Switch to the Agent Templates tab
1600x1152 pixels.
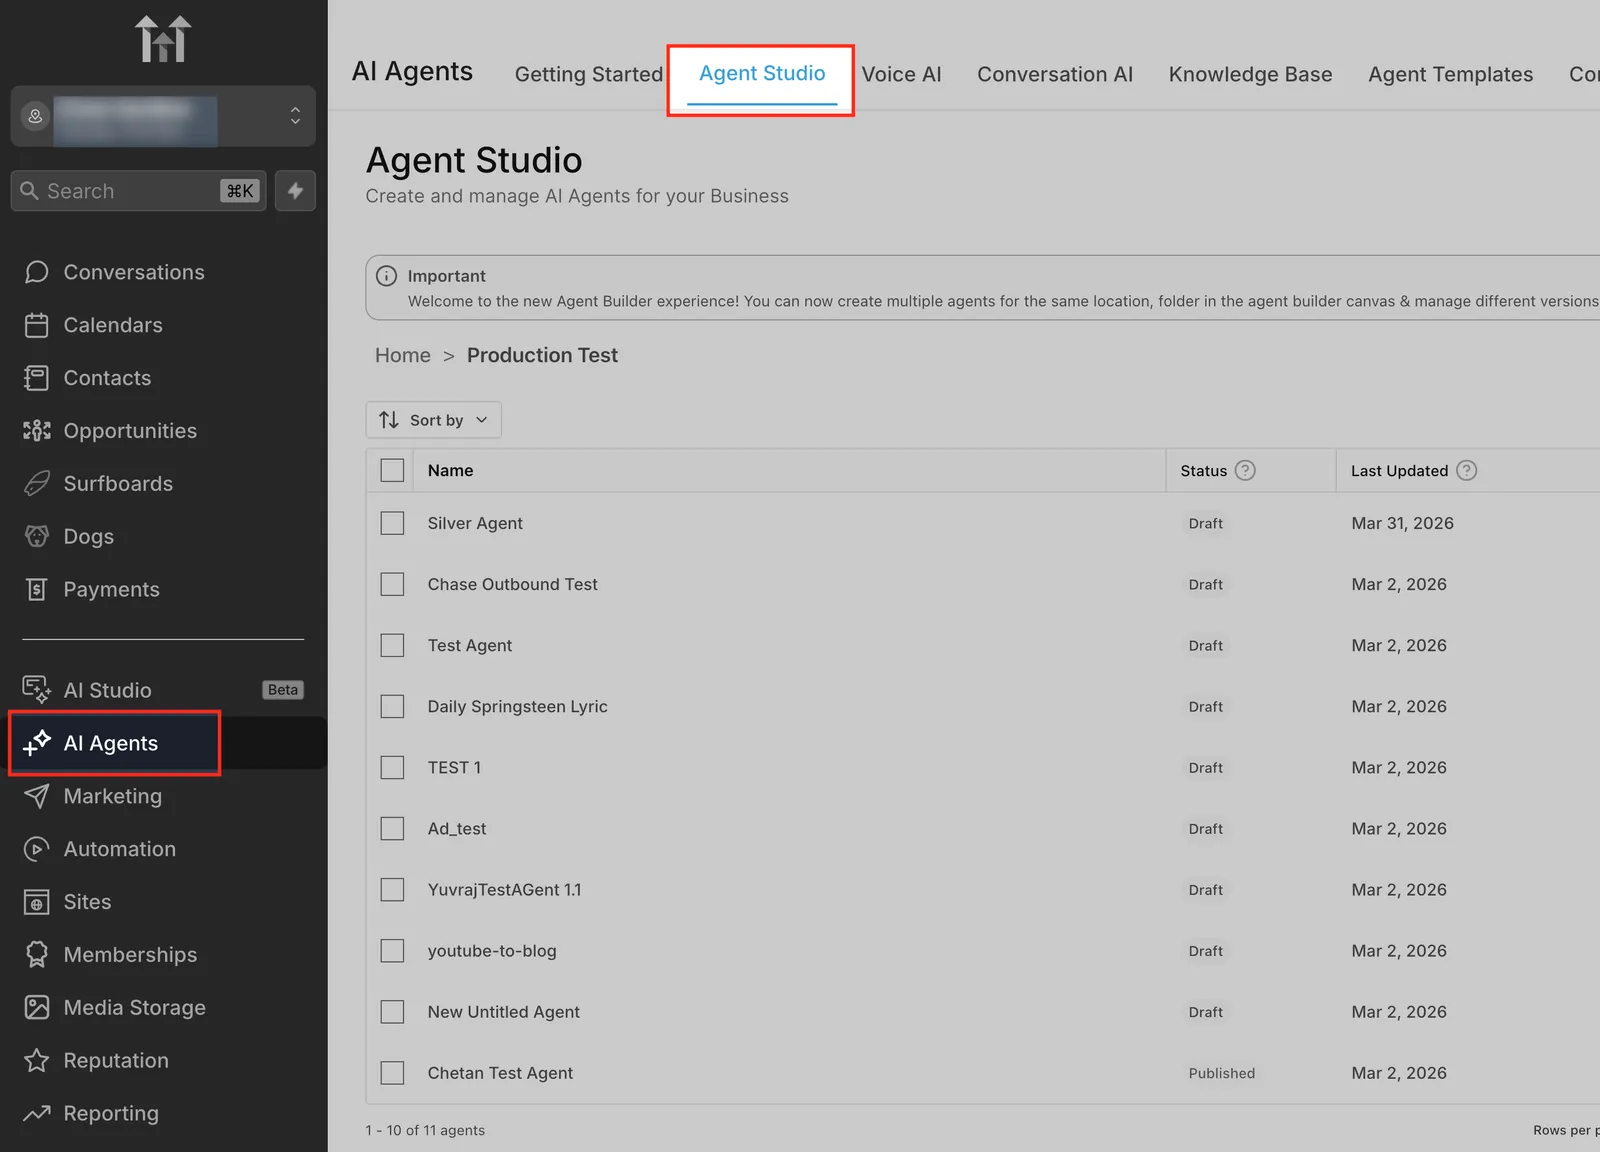[1450, 74]
